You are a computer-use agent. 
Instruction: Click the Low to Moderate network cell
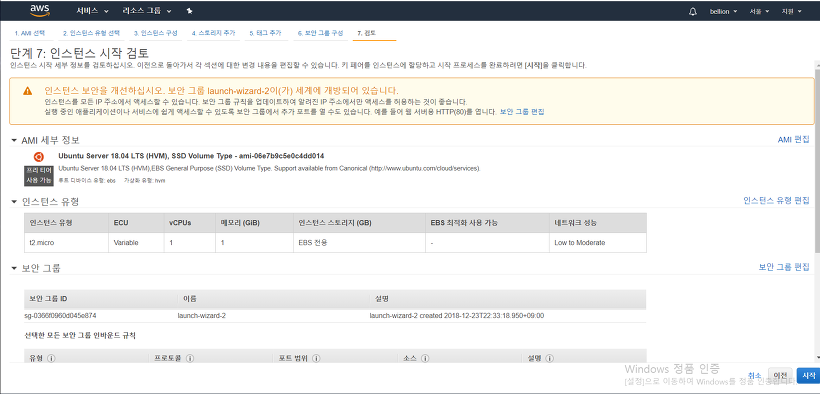pyautogui.click(x=598, y=243)
